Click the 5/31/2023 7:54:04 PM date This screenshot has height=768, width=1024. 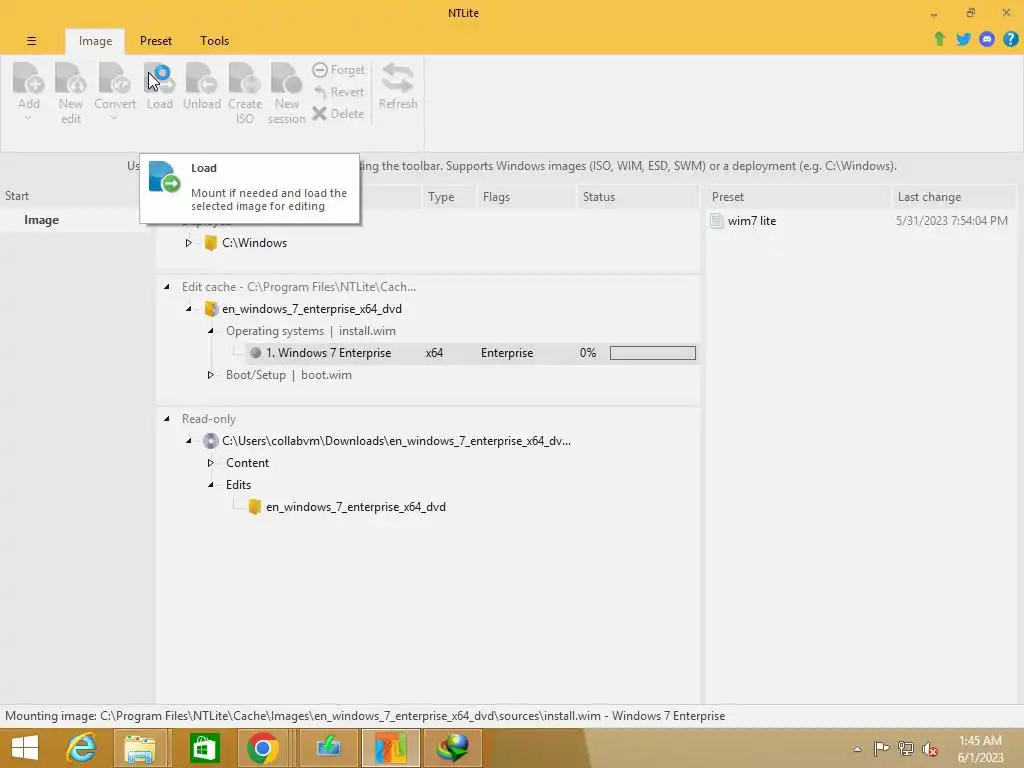952,221
